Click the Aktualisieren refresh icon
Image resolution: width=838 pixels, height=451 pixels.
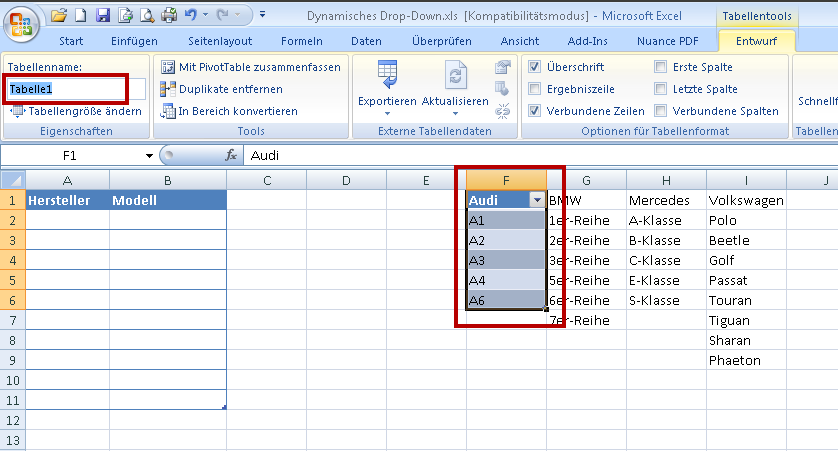[x=455, y=74]
